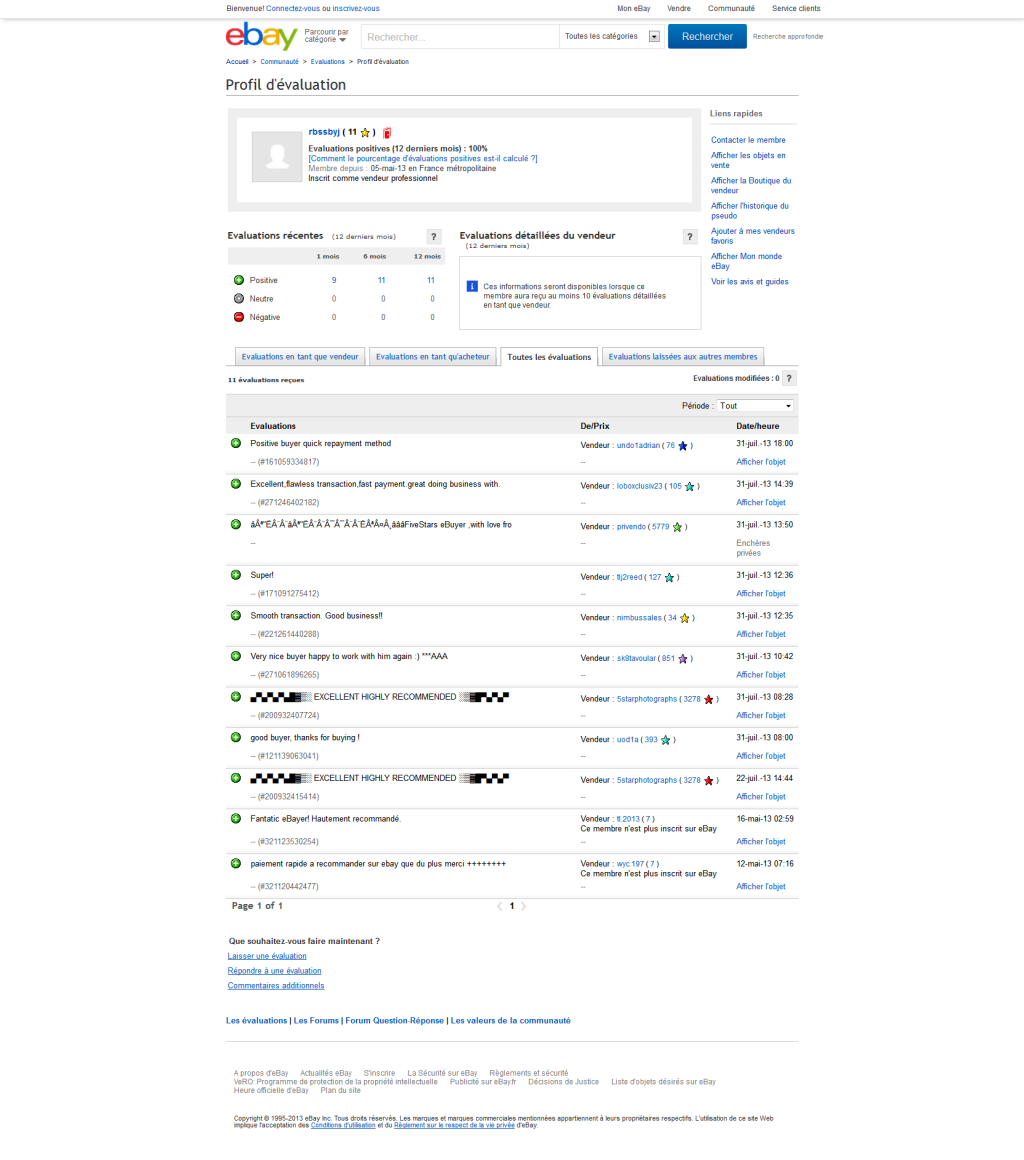Screen dimensions: 1024x1160
Task: Click the yellow star next to rbssbyj's score
Action: point(365,133)
